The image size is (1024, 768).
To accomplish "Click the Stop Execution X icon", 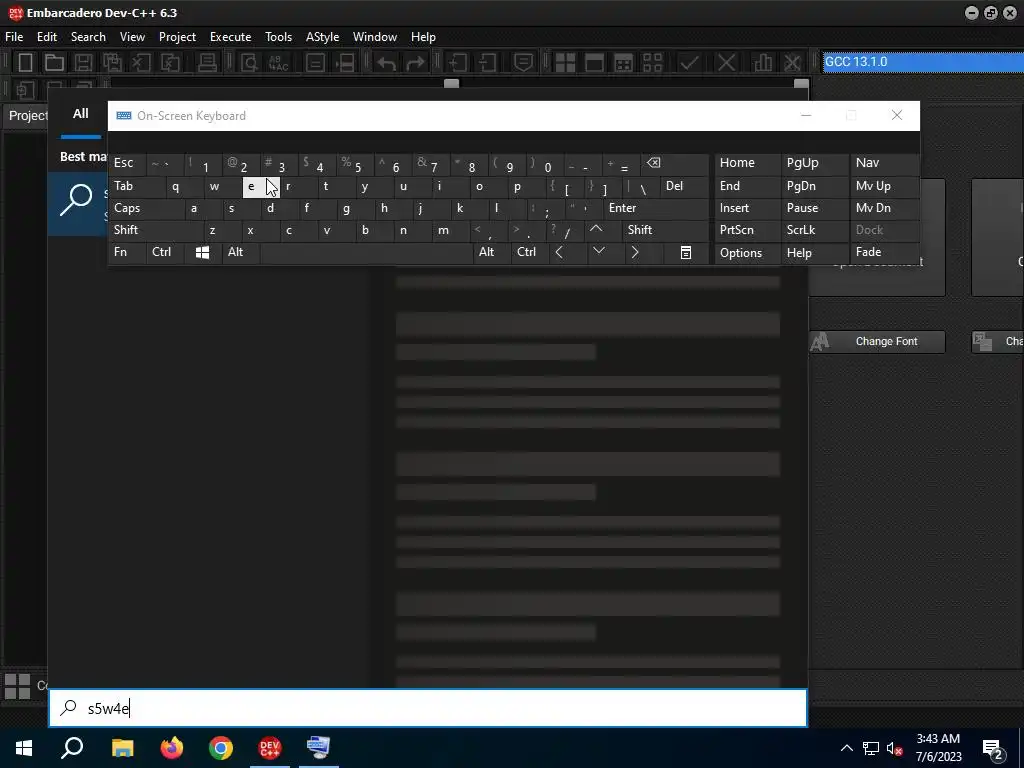I will [x=726, y=63].
